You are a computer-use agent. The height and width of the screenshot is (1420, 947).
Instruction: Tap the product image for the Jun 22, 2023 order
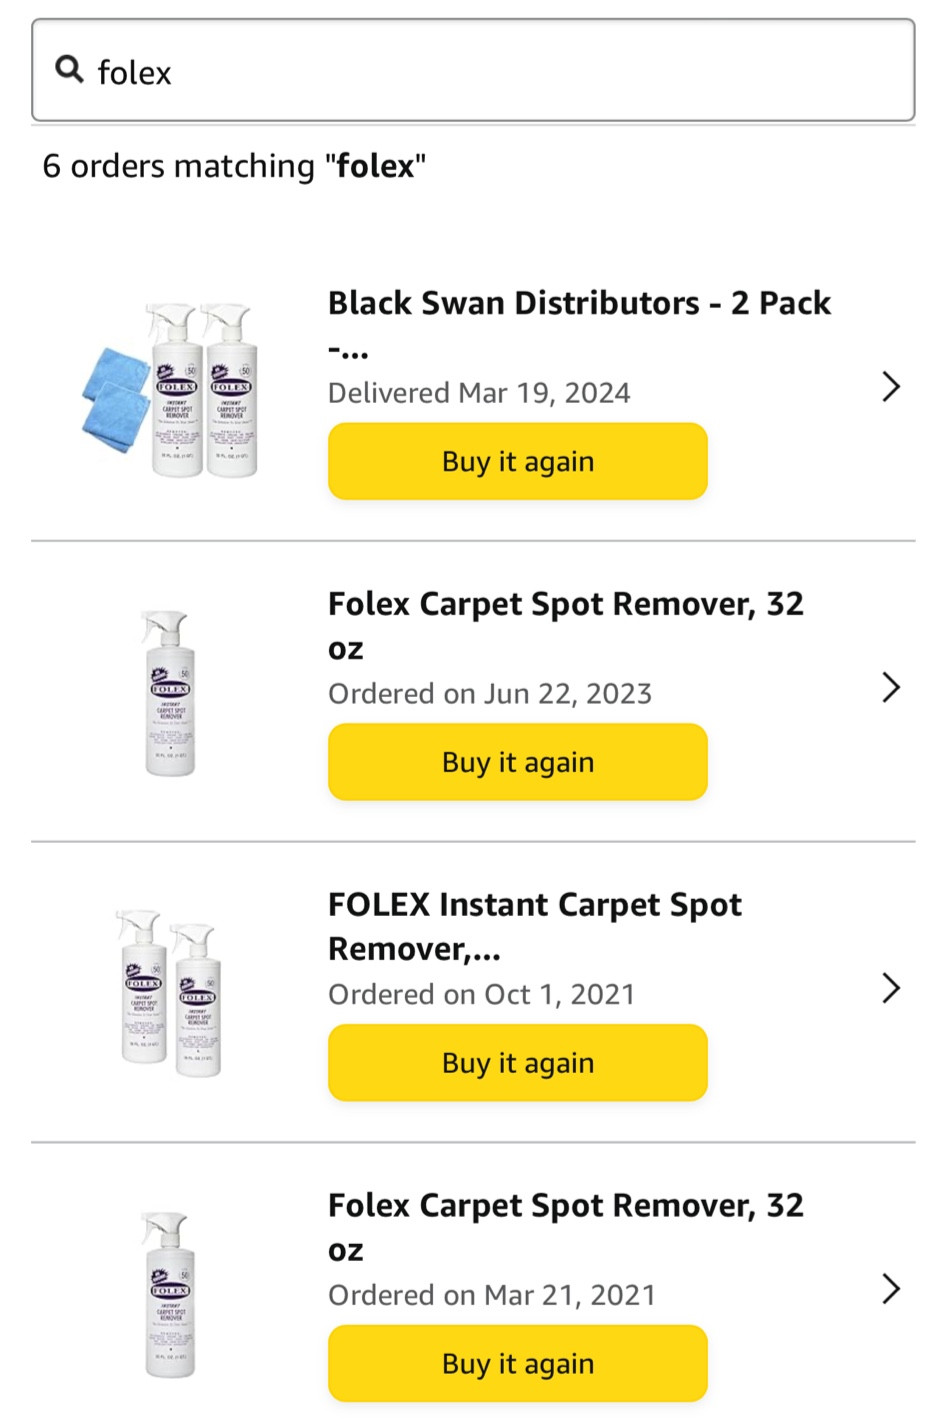pyautogui.click(x=170, y=693)
